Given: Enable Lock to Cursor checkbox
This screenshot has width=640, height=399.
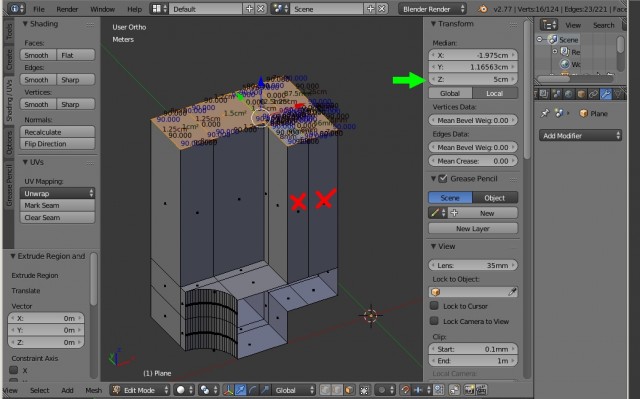Looking at the screenshot, I should (x=434, y=306).
